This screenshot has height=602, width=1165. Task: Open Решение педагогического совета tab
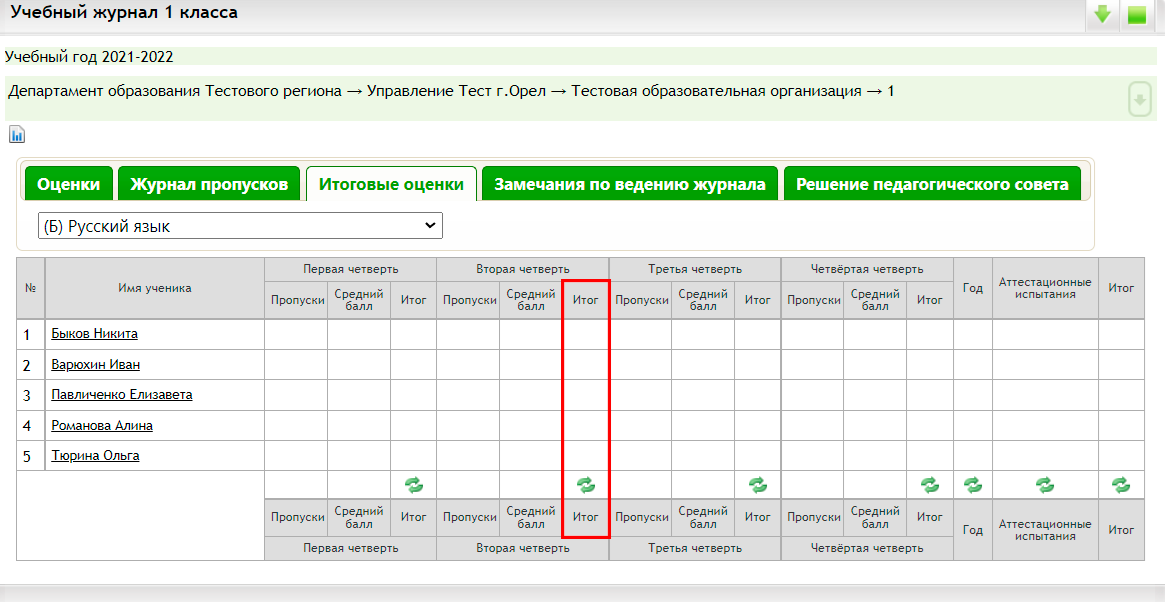pyautogui.click(x=932, y=184)
